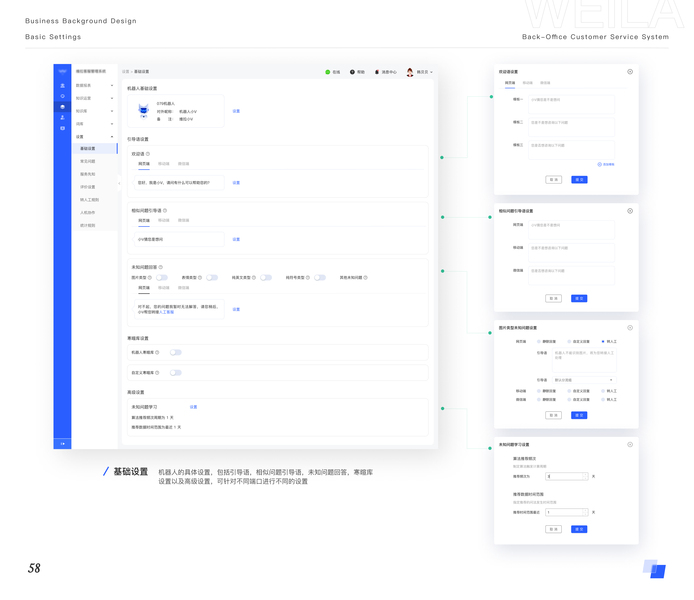Switch to 微信端 tab under 相似问题引导语

point(184,220)
